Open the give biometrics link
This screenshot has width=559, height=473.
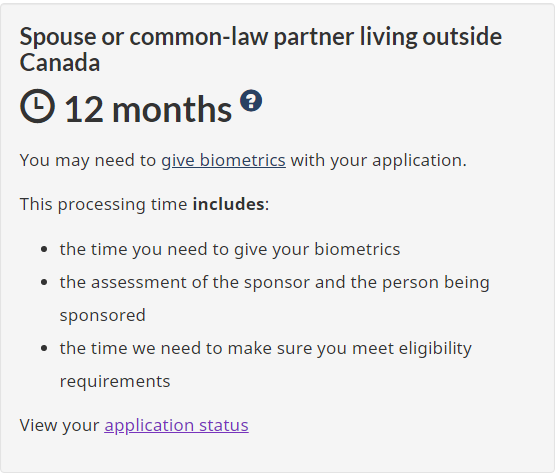224,160
